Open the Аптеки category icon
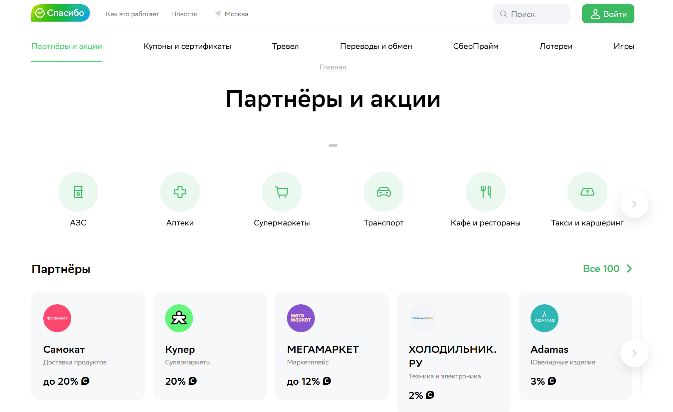The width and height of the screenshot is (673, 412). click(180, 192)
